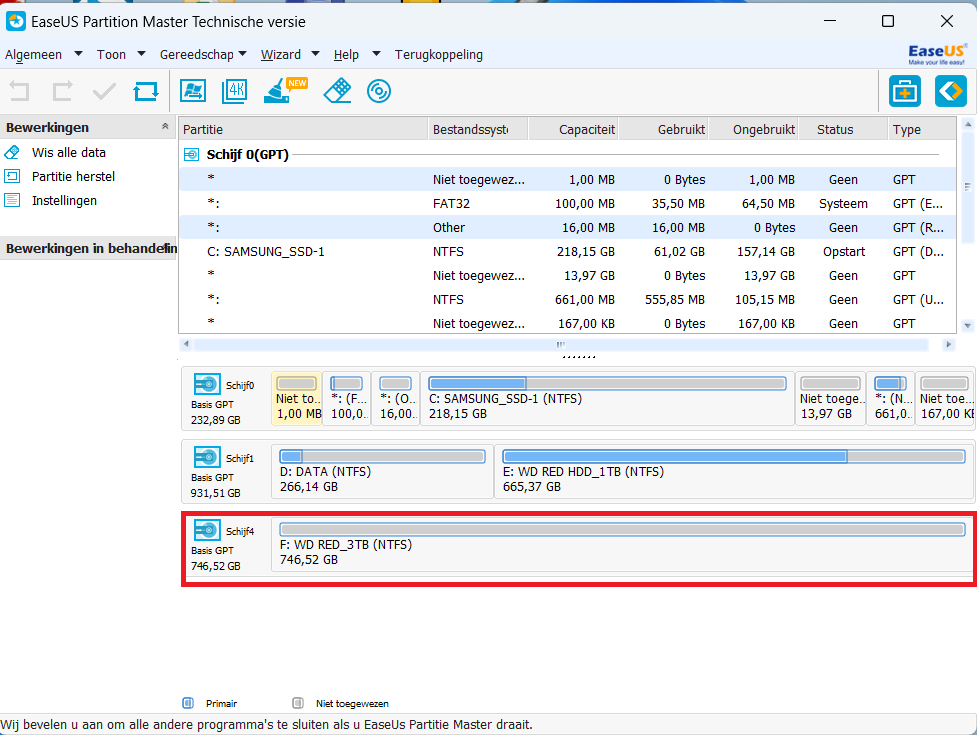This screenshot has width=977, height=735.
Task: Select the 1,00 MB block in Schijf0 map
Action: pos(297,399)
